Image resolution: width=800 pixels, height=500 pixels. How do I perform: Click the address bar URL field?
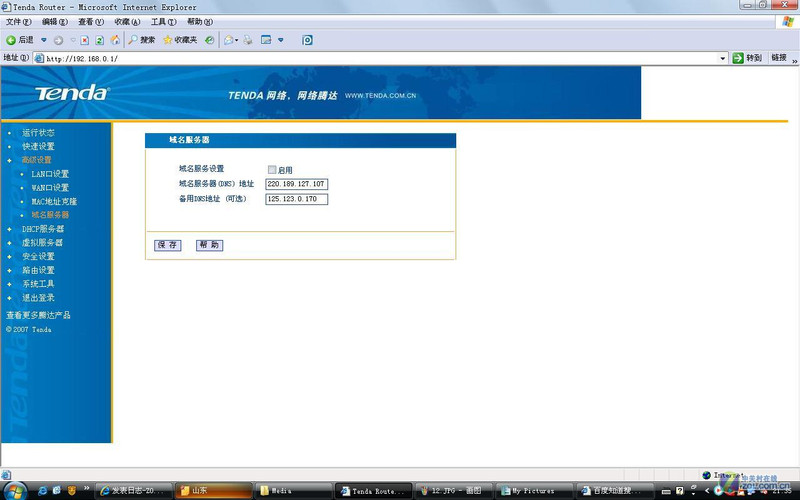coord(380,58)
